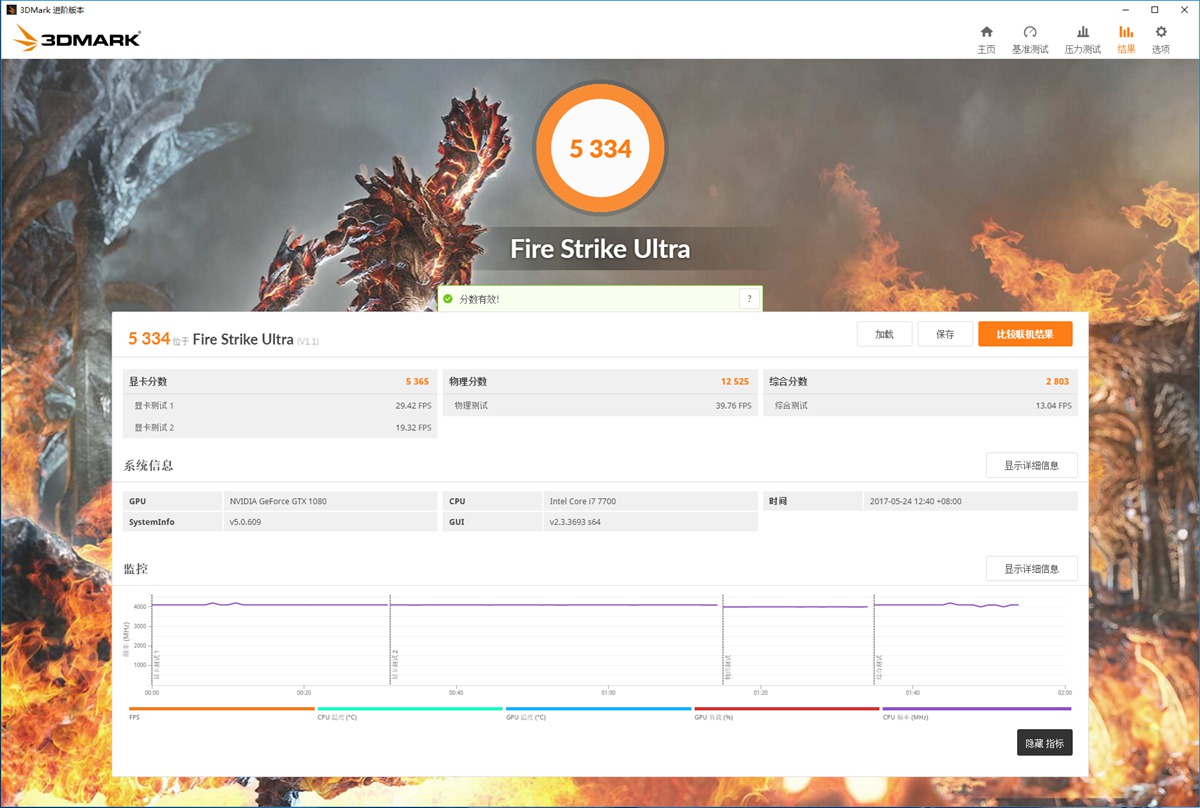The width and height of the screenshot is (1200, 808).
Task: Collapse indicators with 隐藏 指标 button
Action: [x=1044, y=743]
